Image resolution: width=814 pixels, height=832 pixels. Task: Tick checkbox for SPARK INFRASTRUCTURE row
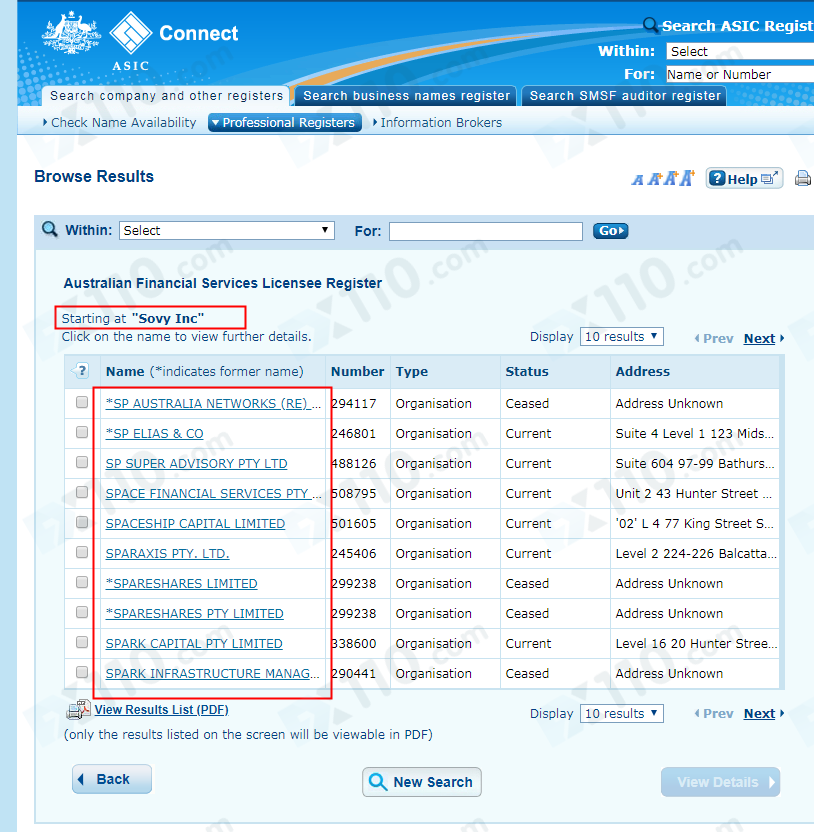click(82, 672)
